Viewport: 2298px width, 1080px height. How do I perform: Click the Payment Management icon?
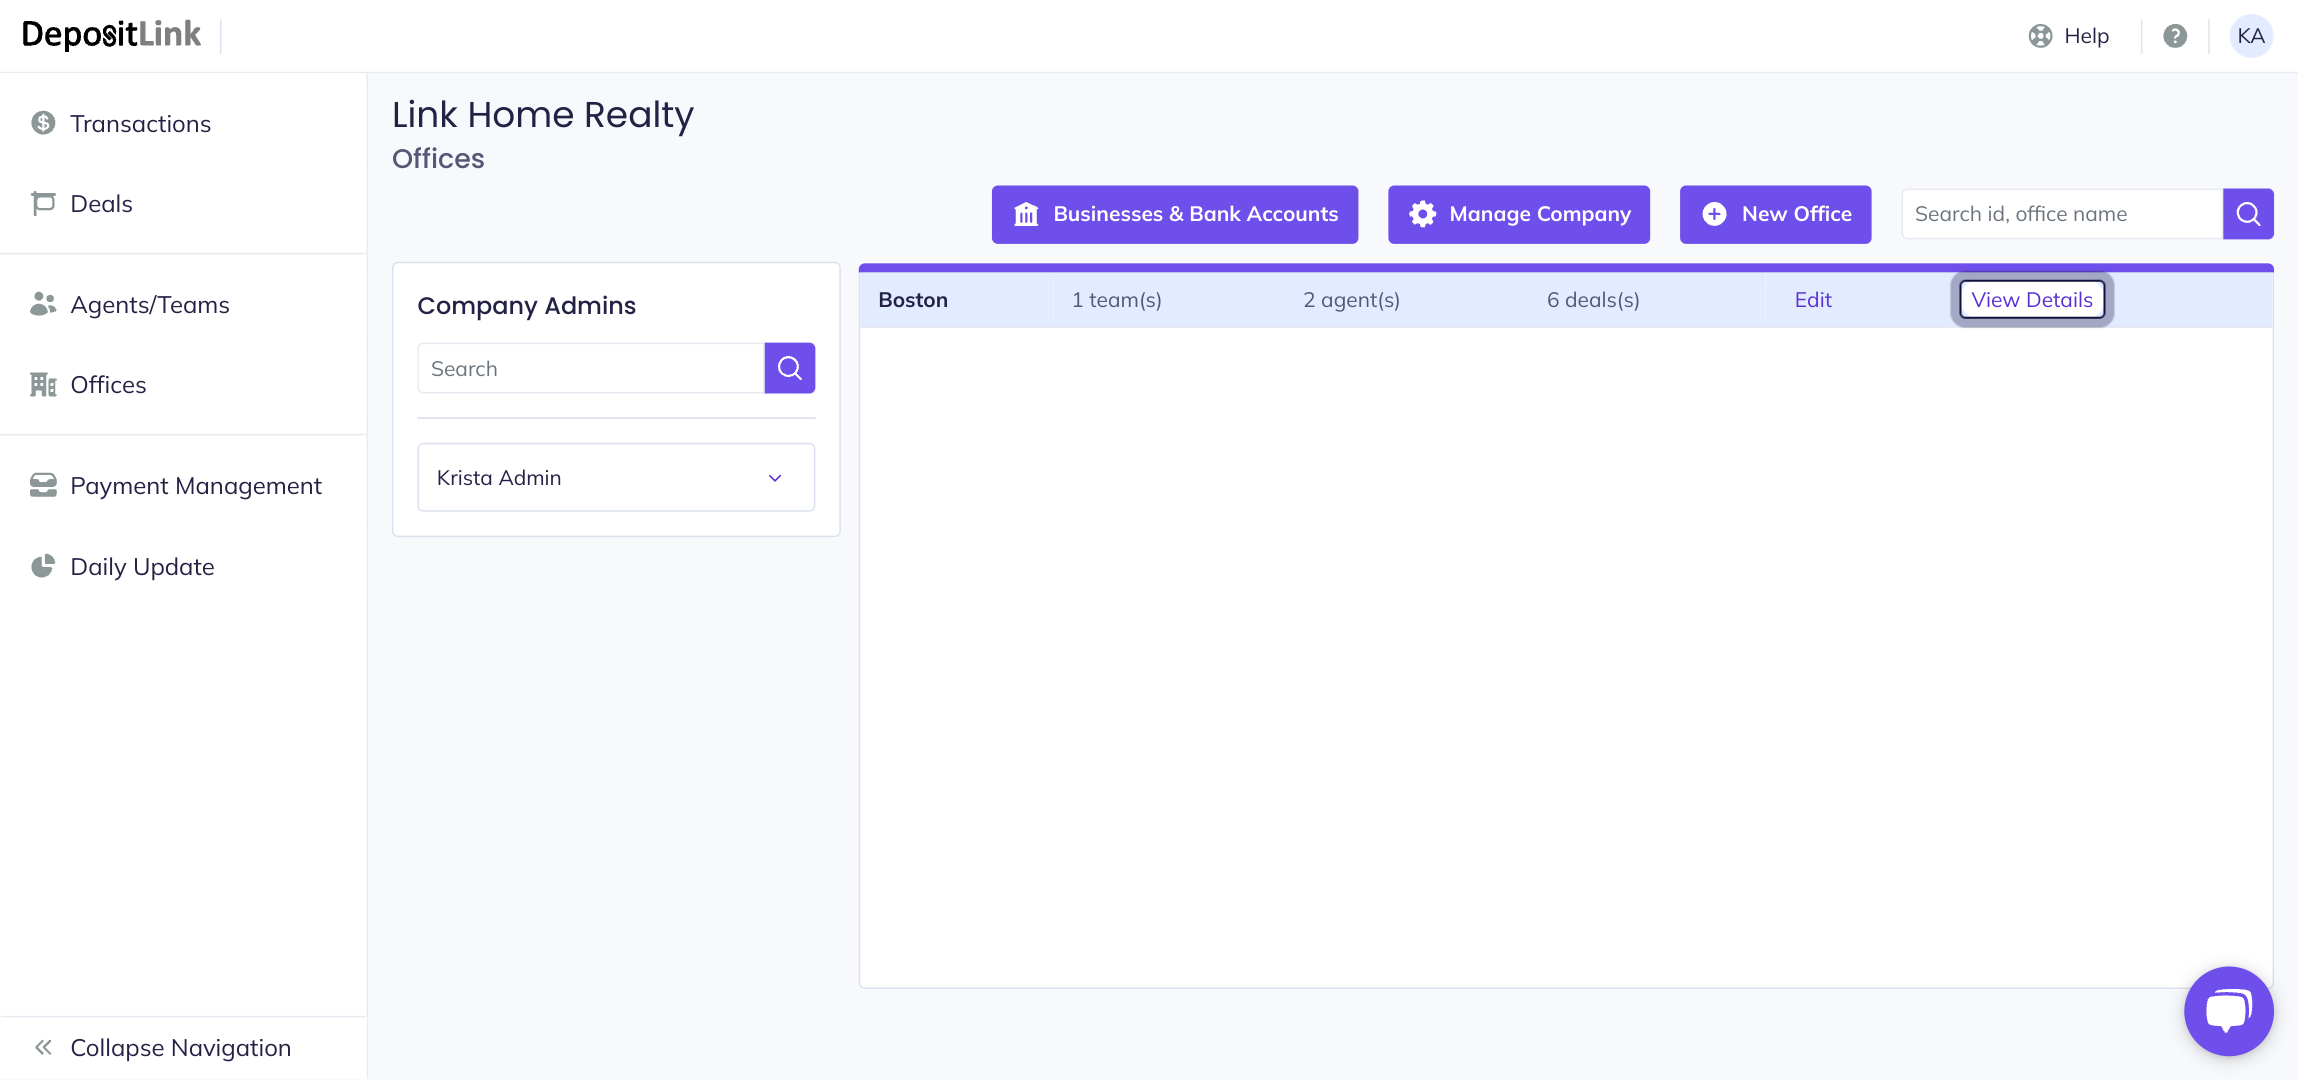coord(43,485)
